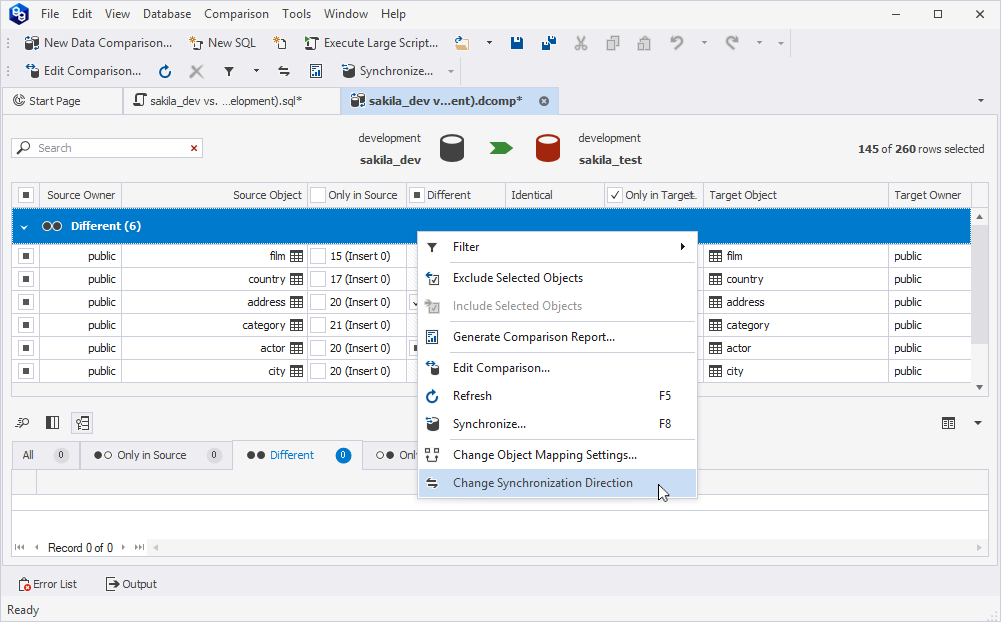
Task: Select the quick search icon below the grid
Action: pyautogui.click(x=21, y=422)
